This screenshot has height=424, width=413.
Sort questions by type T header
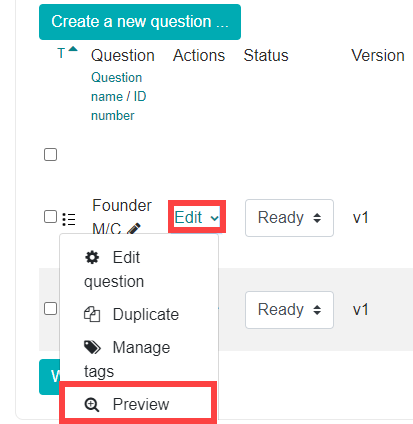[61, 54]
